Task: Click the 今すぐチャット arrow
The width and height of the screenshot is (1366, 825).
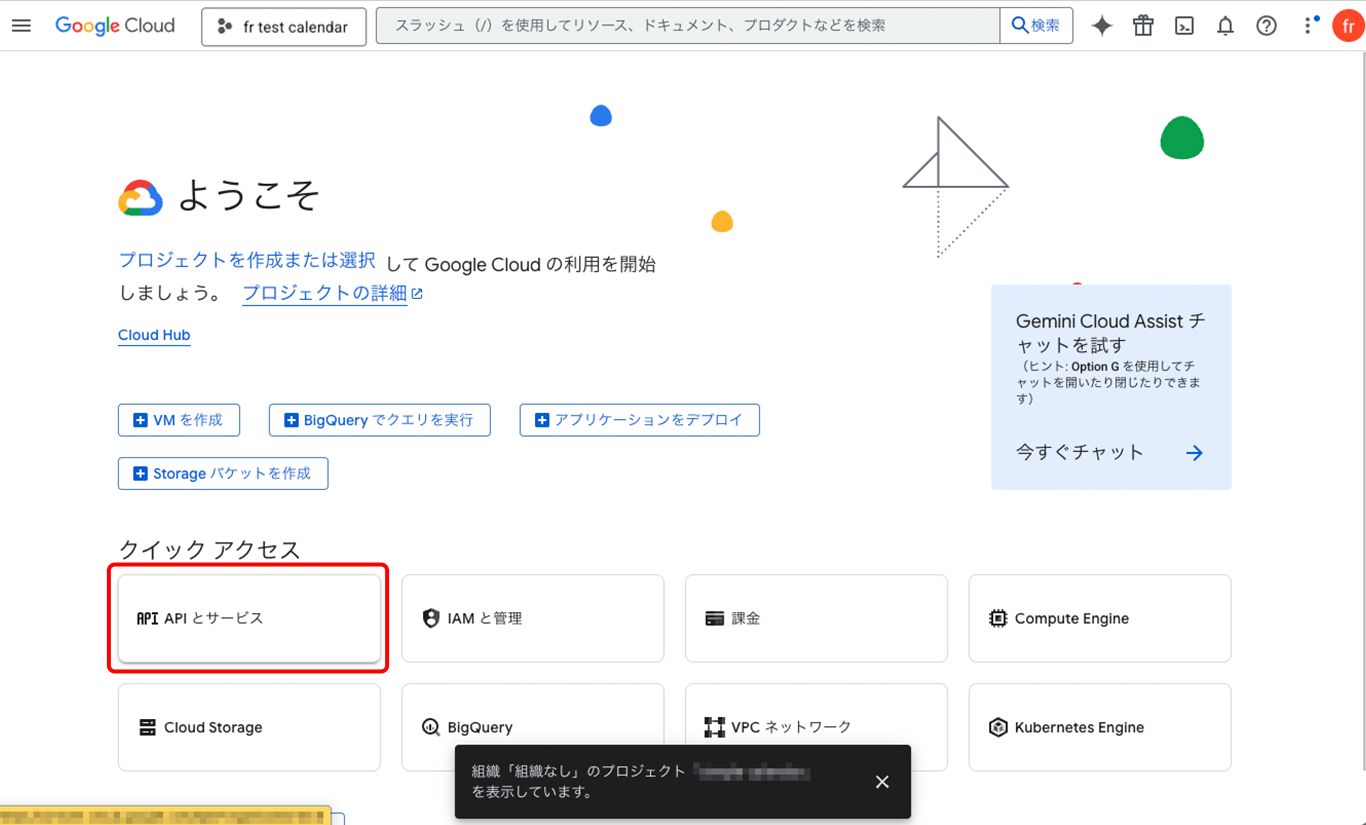Action: pos(1194,453)
